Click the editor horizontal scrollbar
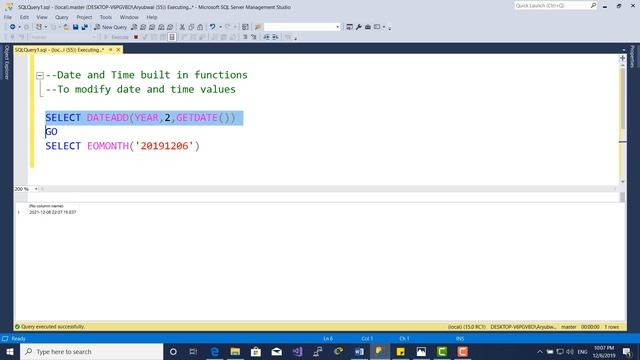This screenshot has height=360, width=640. 329,189
